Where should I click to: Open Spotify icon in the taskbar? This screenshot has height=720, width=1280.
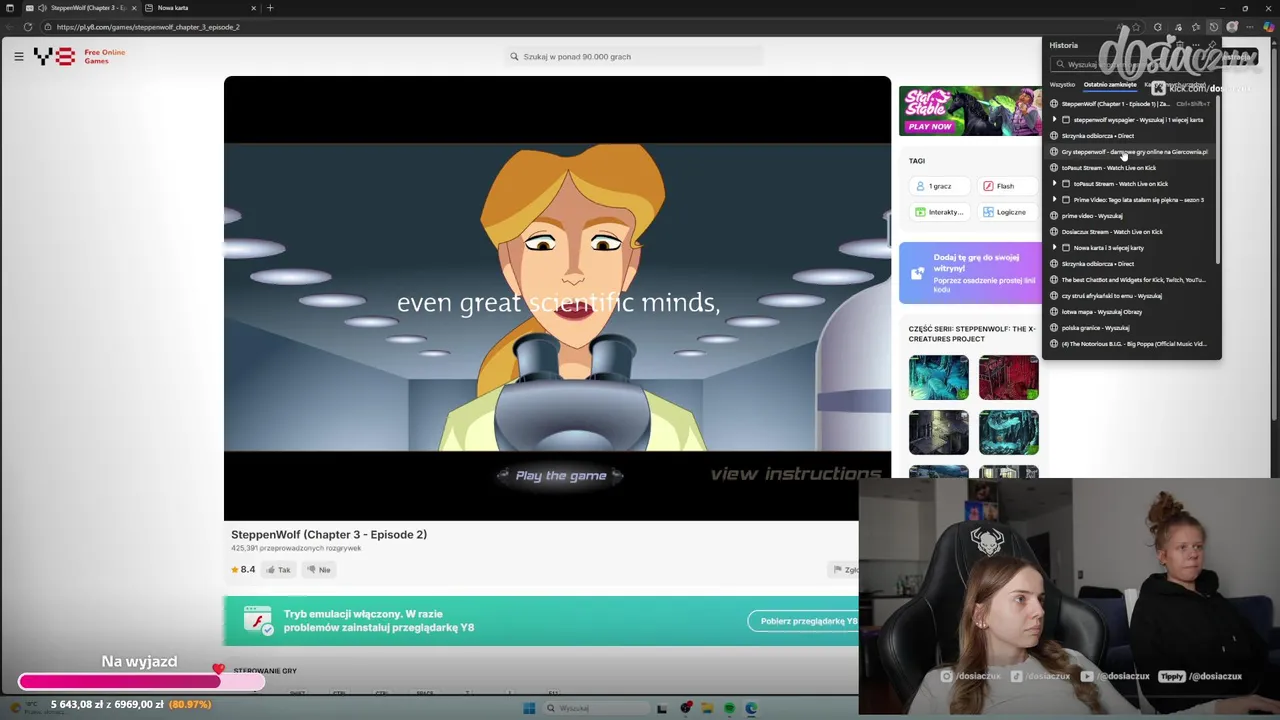(729, 708)
